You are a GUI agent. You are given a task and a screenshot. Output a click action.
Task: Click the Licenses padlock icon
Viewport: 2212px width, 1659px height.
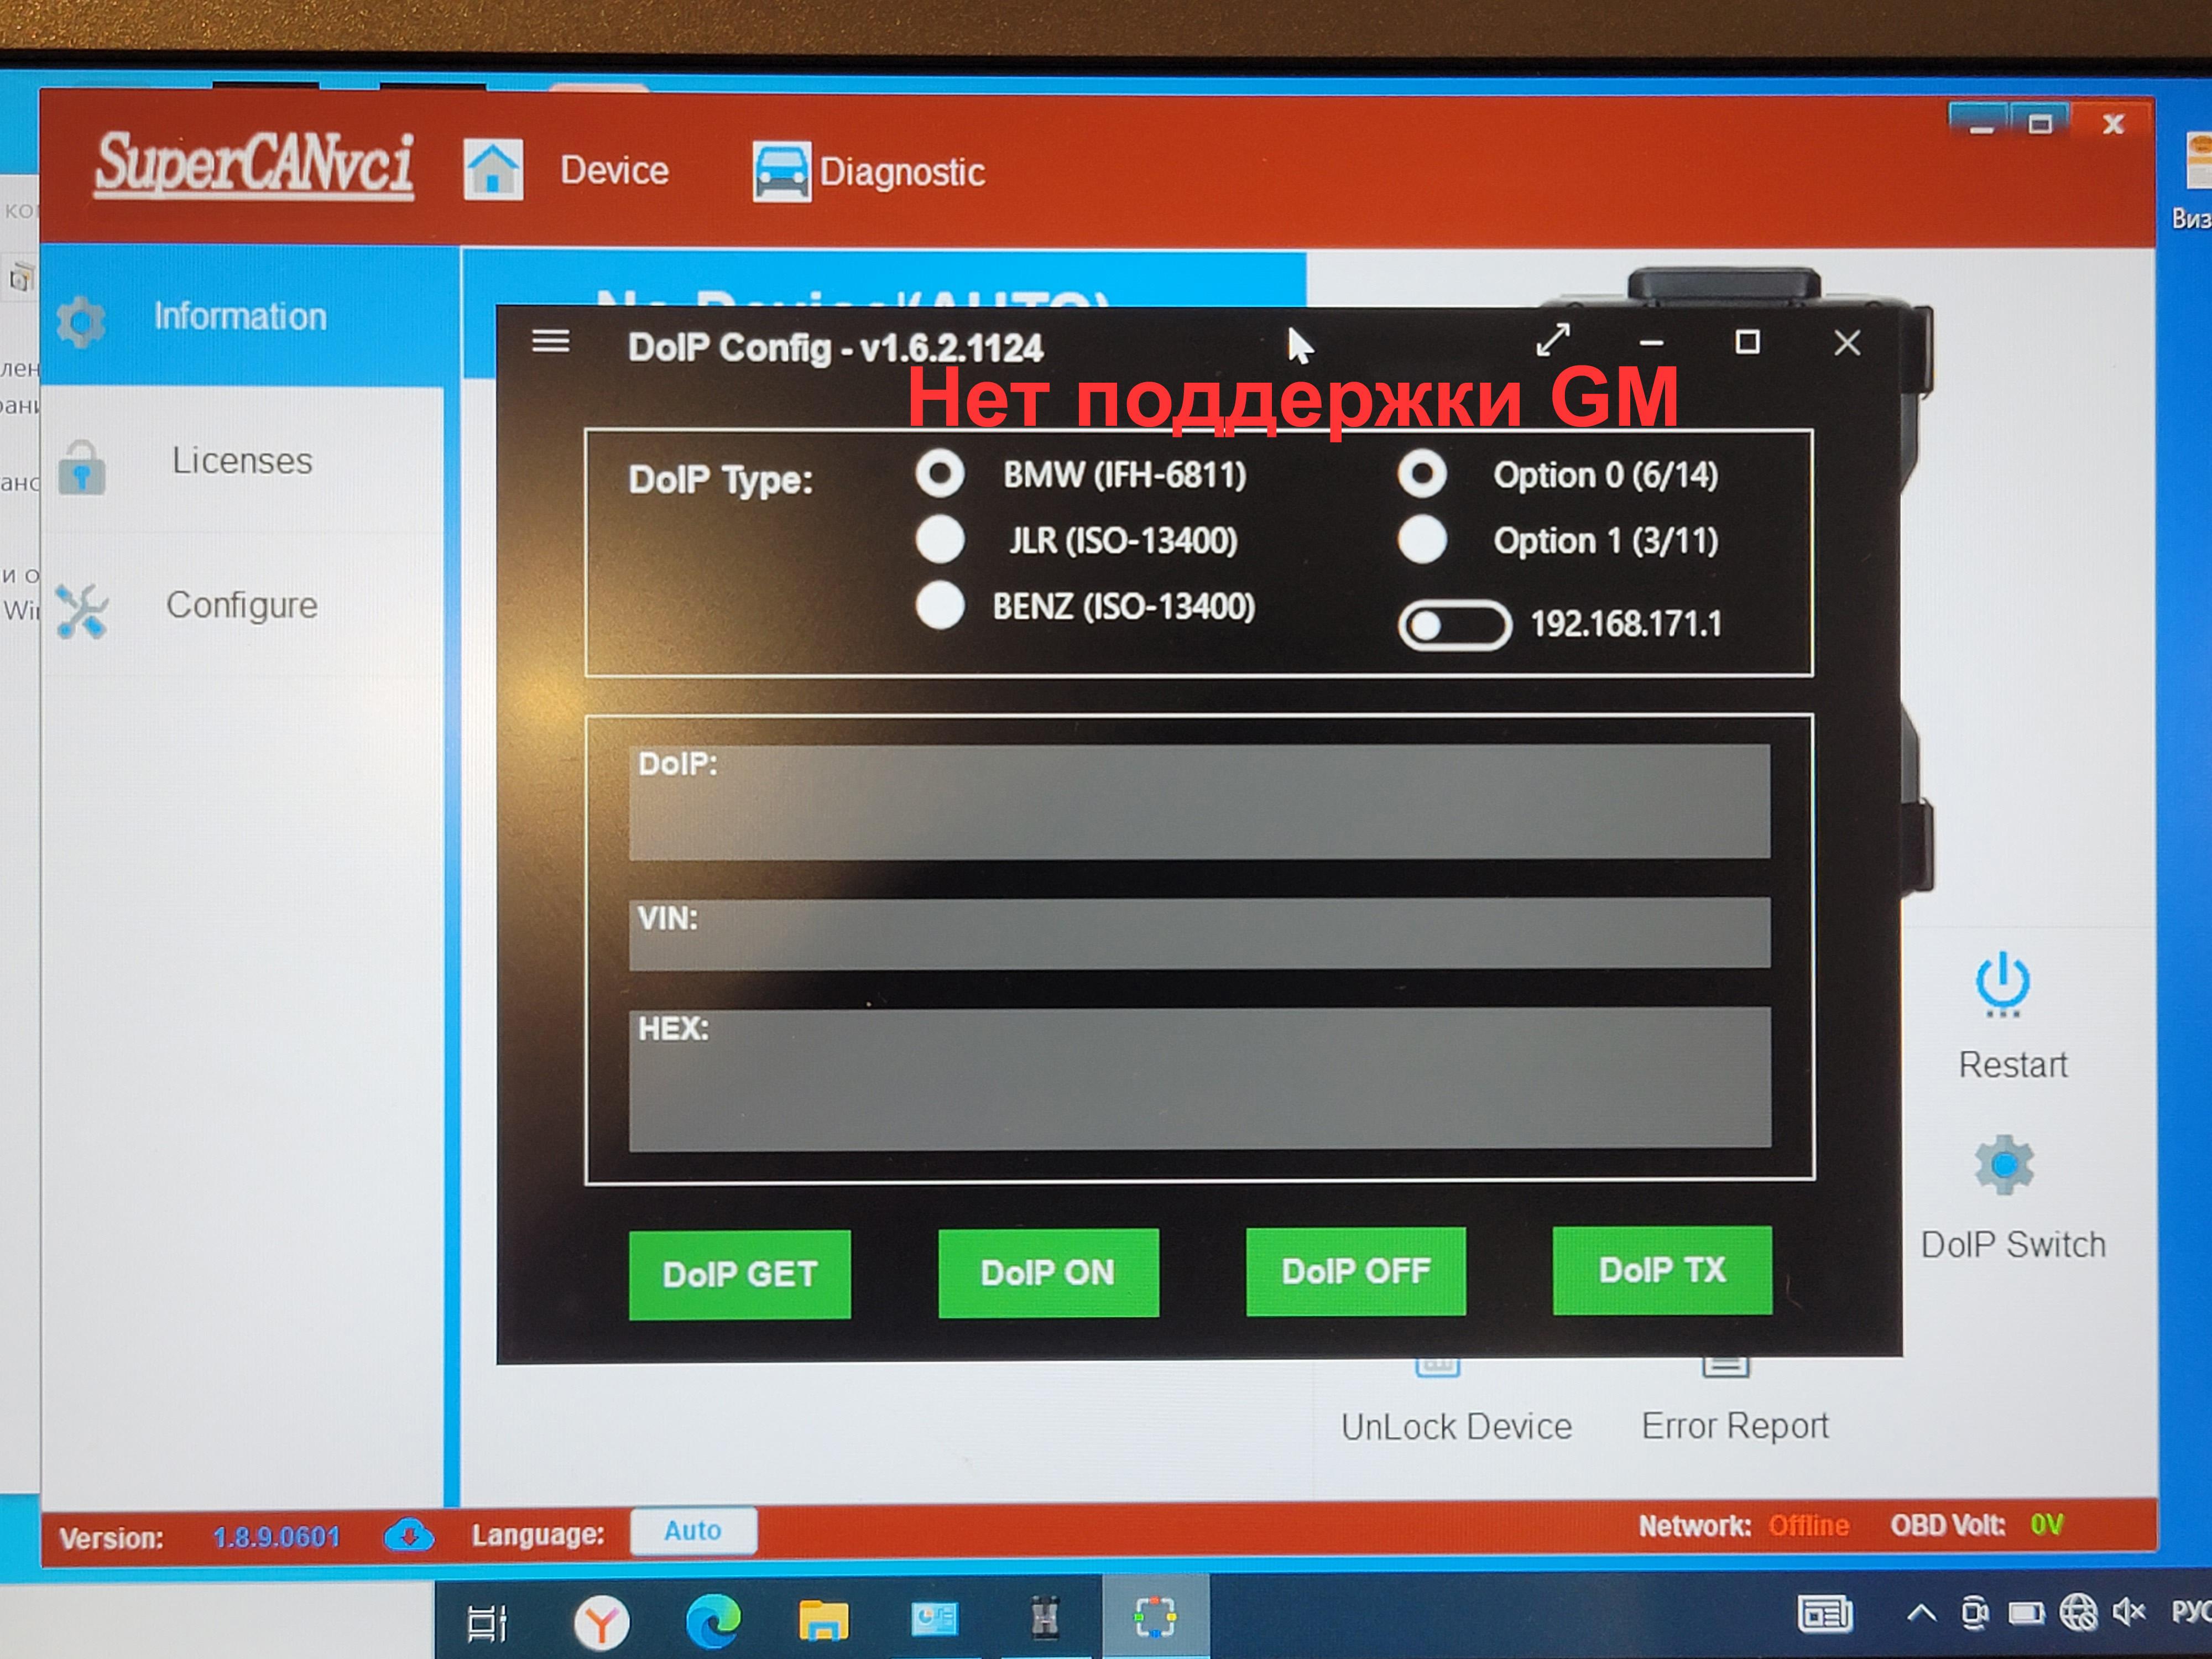(x=81, y=467)
